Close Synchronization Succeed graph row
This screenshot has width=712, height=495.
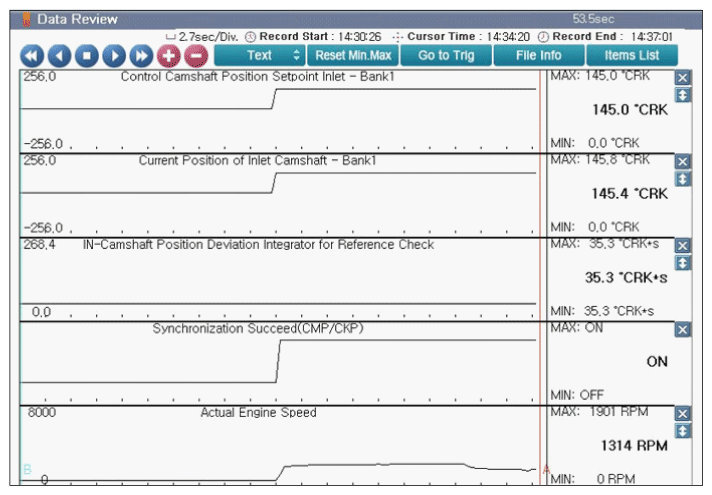tap(683, 329)
